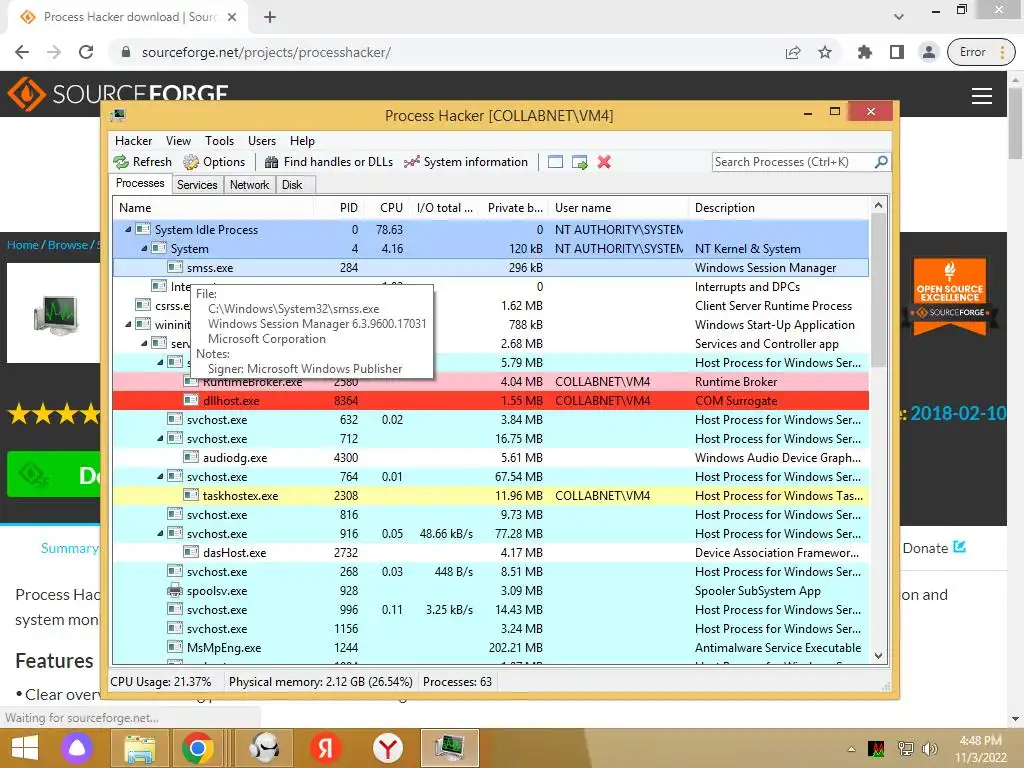This screenshot has height=768, width=1024.
Task: Open the Tools menu
Action: [219, 140]
